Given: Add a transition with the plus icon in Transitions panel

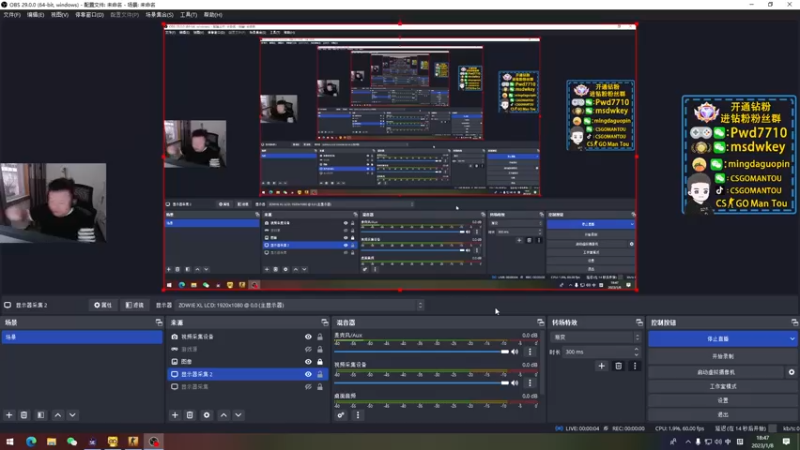Looking at the screenshot, I should point(602,366).
